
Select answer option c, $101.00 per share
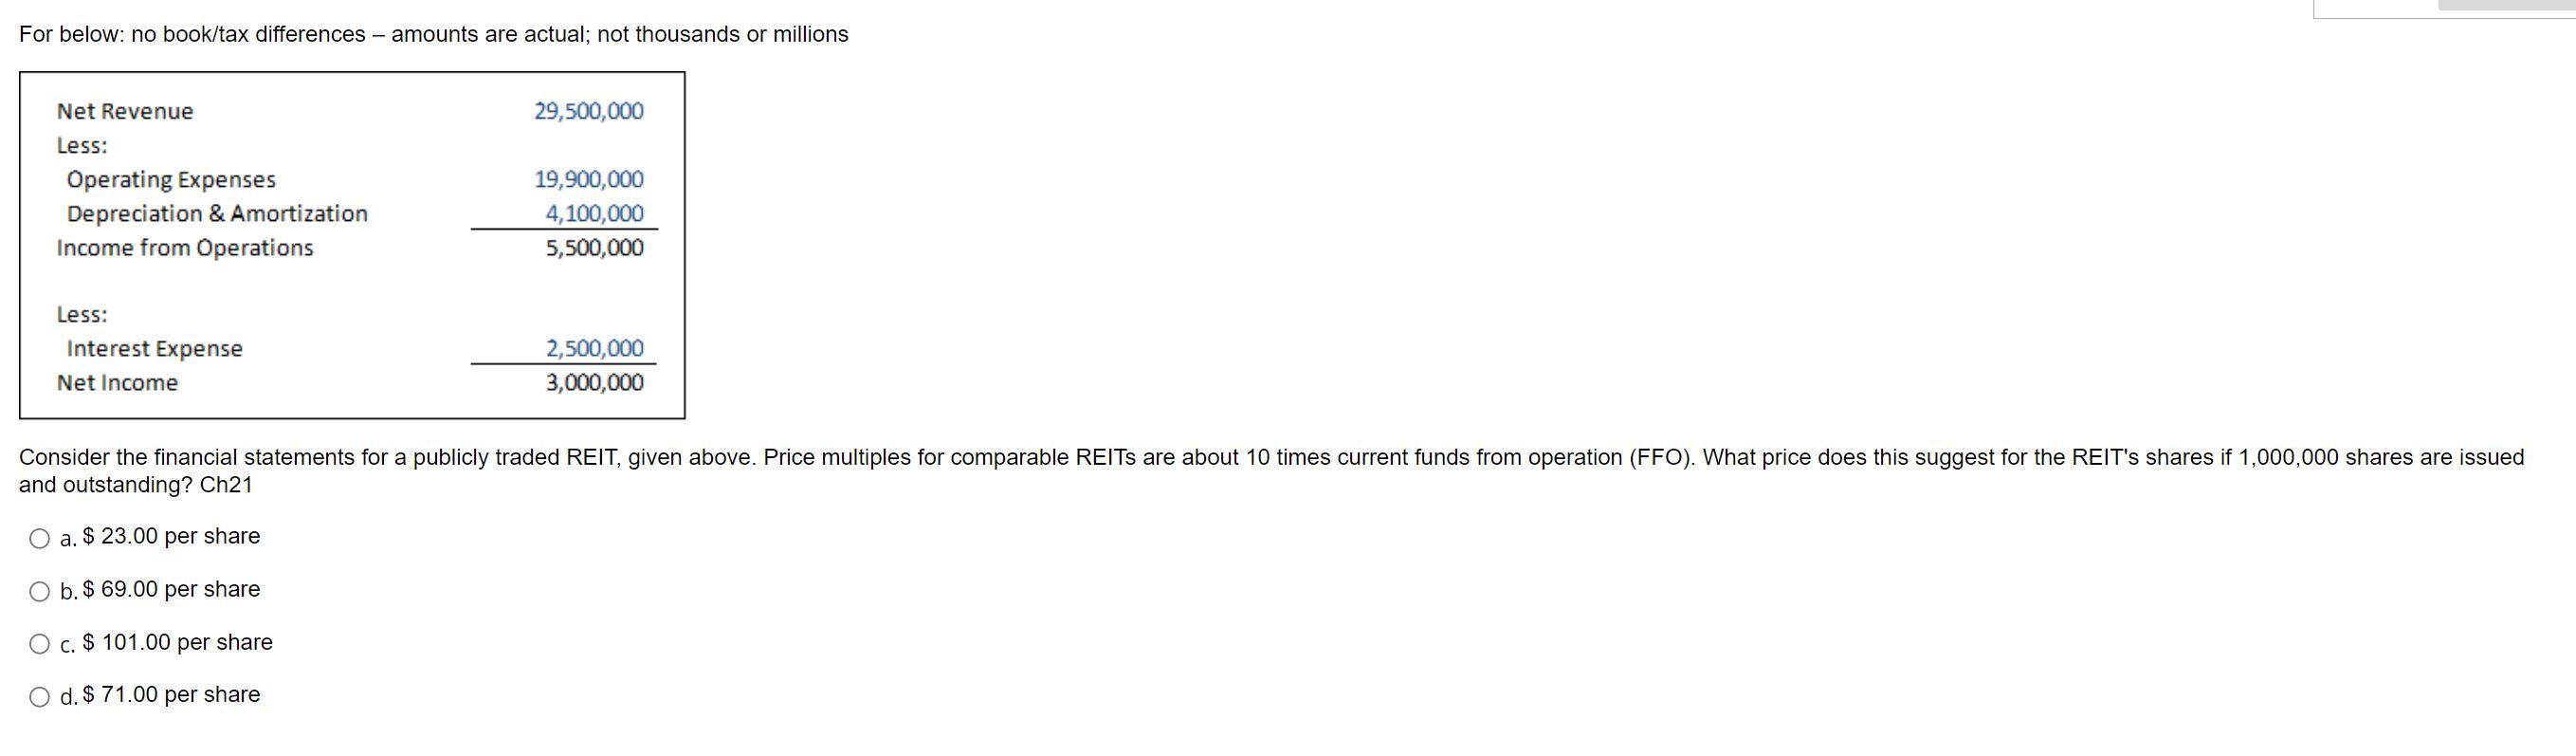coord(40,644)
